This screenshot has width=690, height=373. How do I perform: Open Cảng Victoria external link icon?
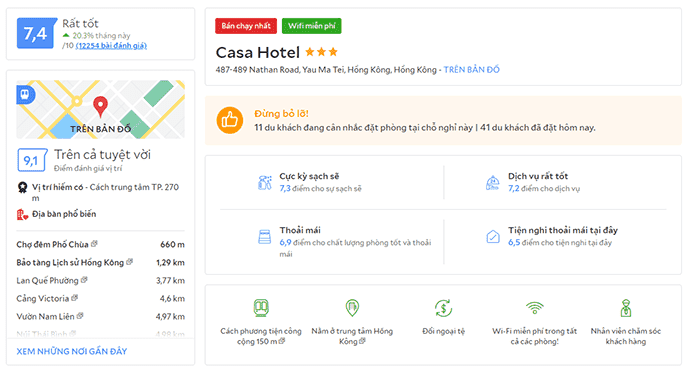pos(74,298)
